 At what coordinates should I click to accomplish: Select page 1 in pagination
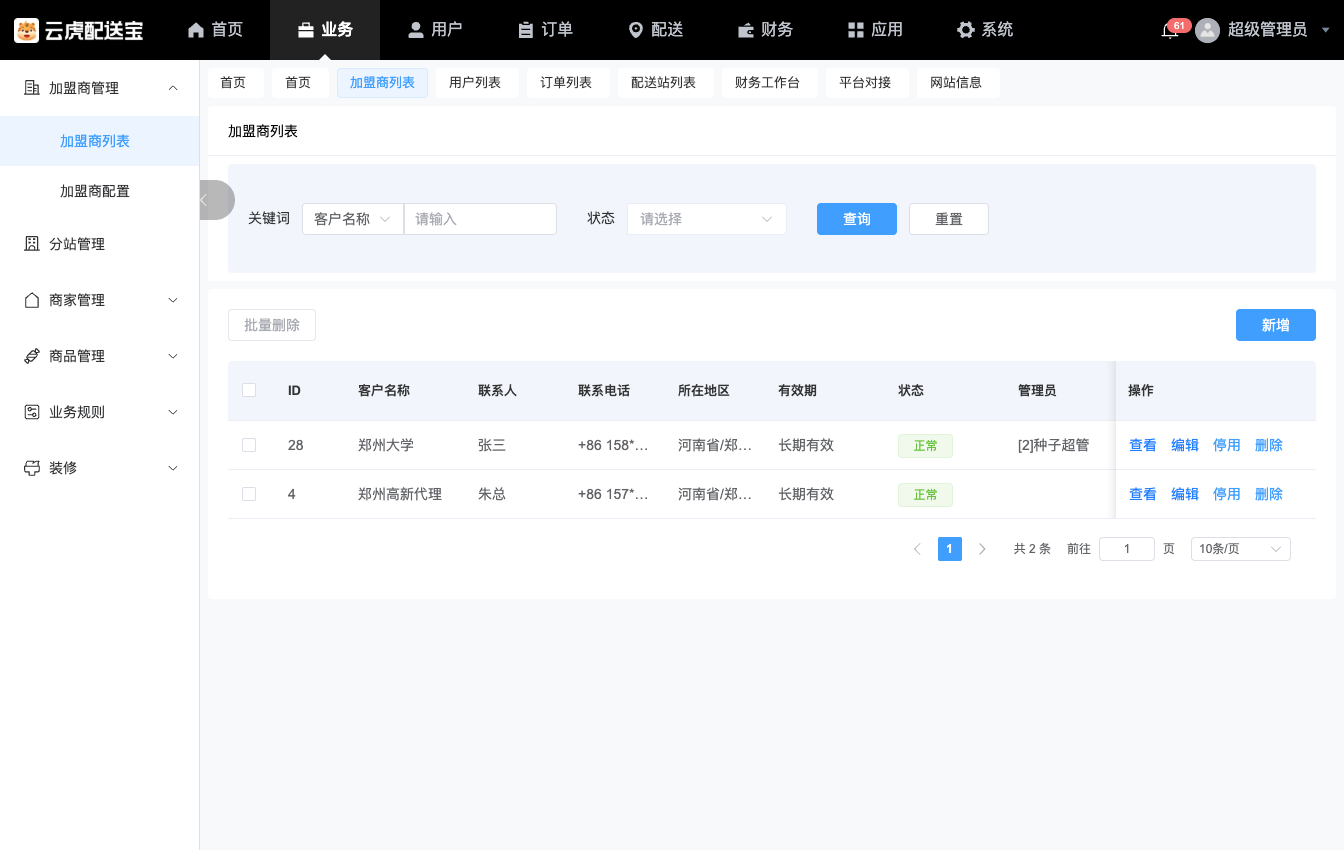pyautogui.click(x=950, y=549)
